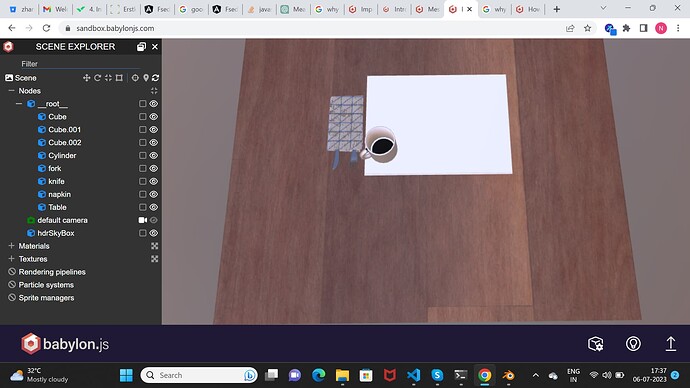This screenshot has height=388, width=690.
Task: Click the upload arrow icon in footer
Action: pos(671,344)
